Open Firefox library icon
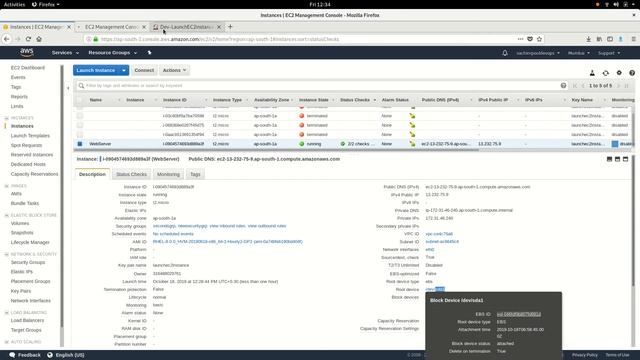Viewport: 640px width, 360px height. 599,39
